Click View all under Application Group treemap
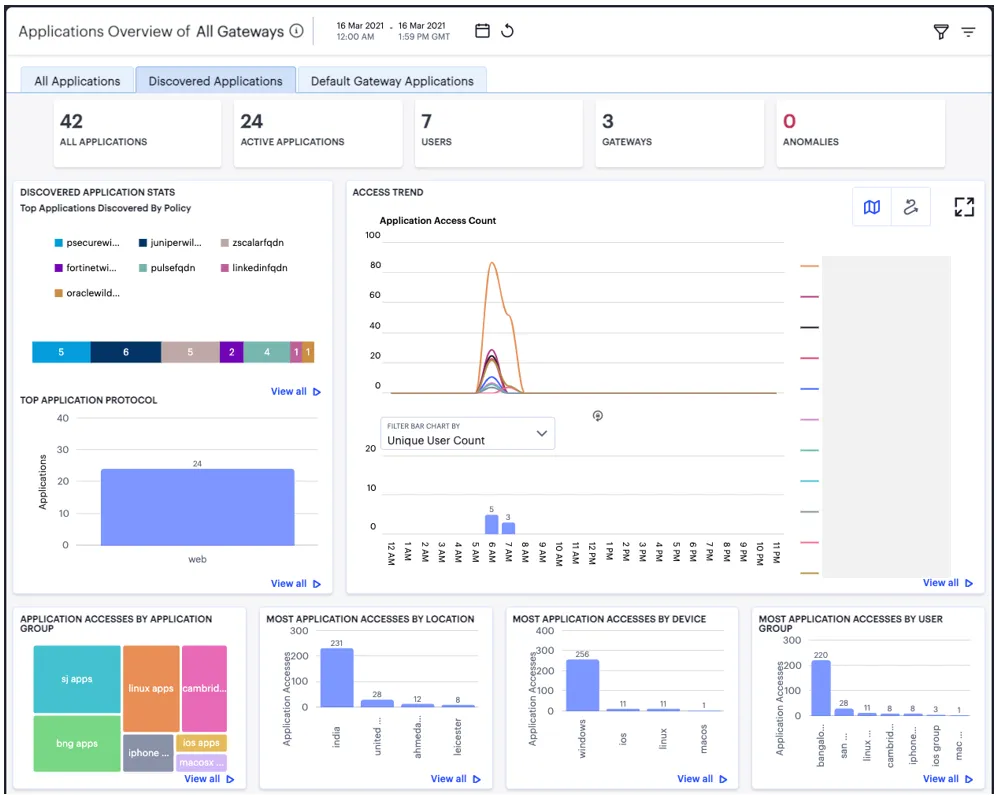The height and width of the screenshot is (795, 997). [x=209, y=779]
